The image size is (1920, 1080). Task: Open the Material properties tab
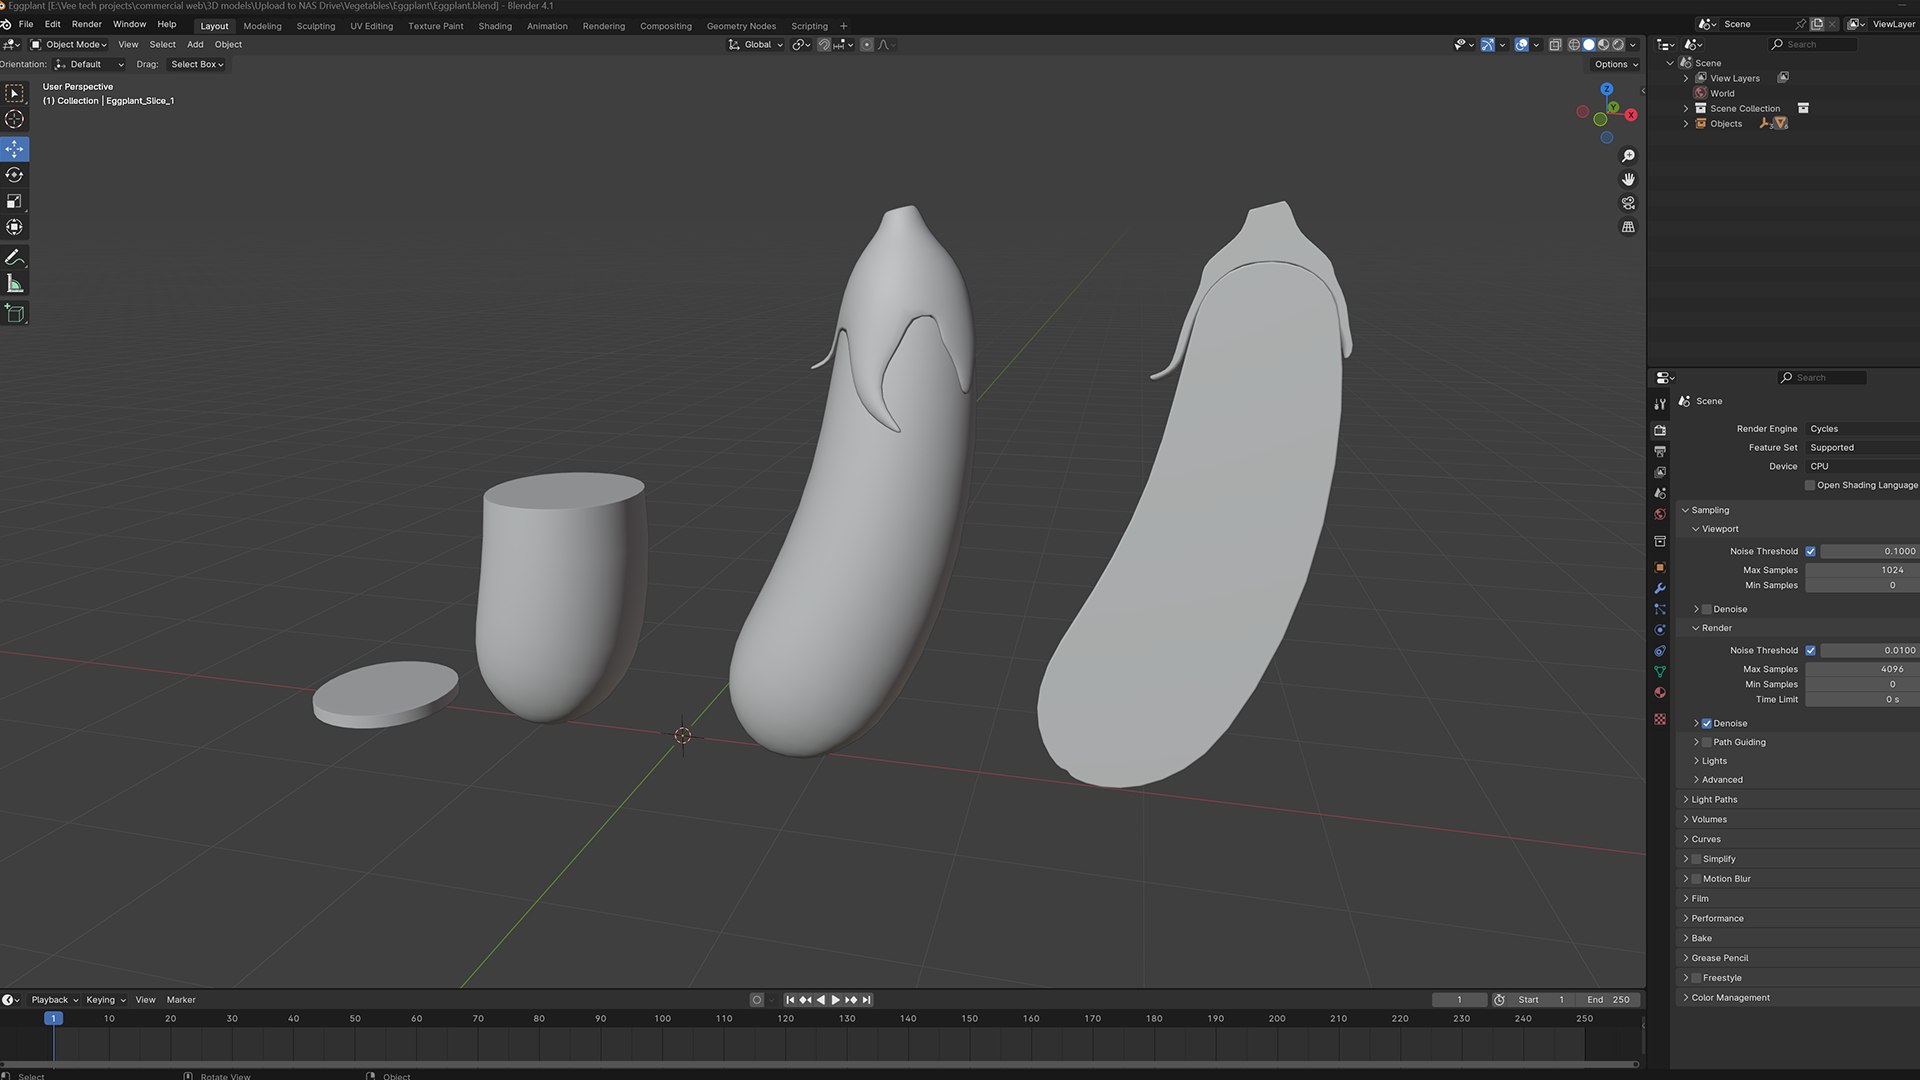(1660, 693)
